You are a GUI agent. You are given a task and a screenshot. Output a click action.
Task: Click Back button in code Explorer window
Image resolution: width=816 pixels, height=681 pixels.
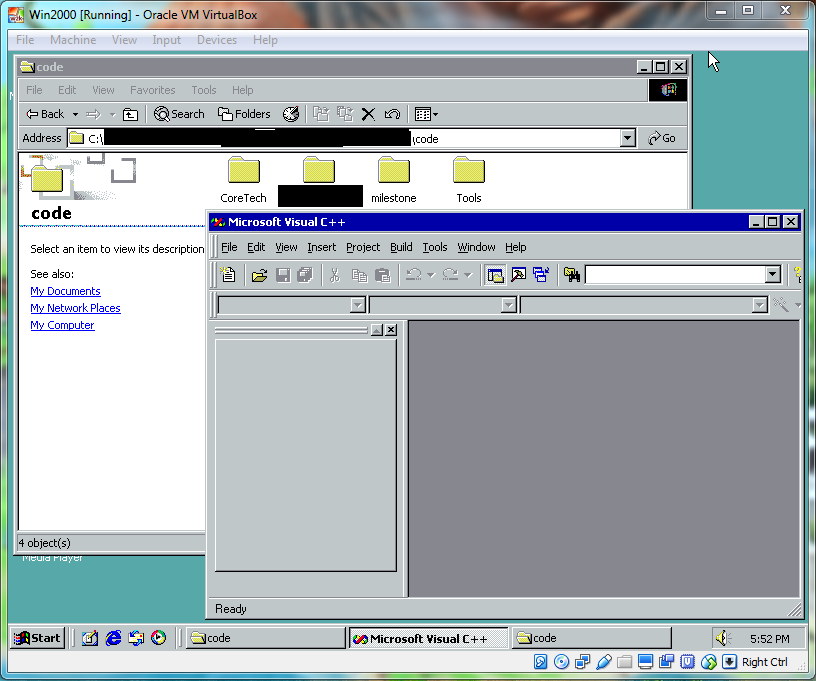[46, 114]
